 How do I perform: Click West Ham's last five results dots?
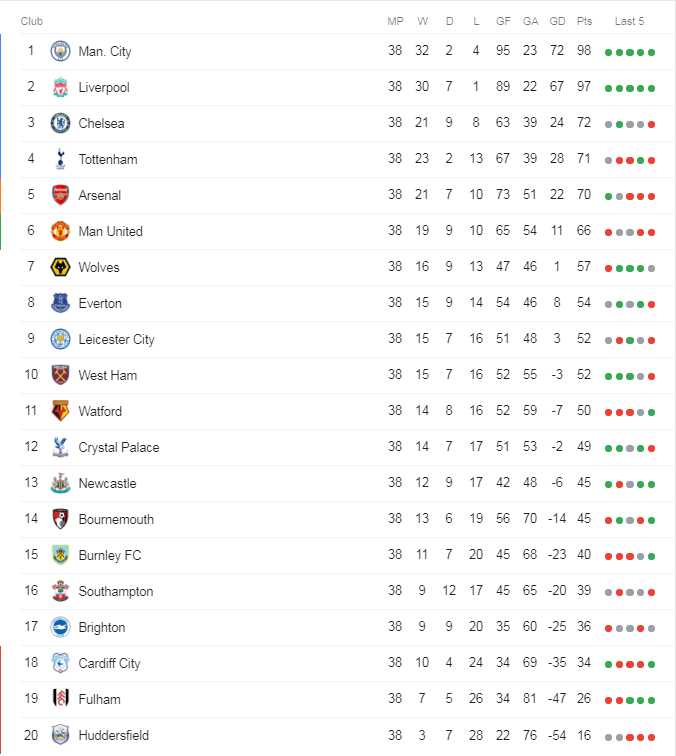630,376
